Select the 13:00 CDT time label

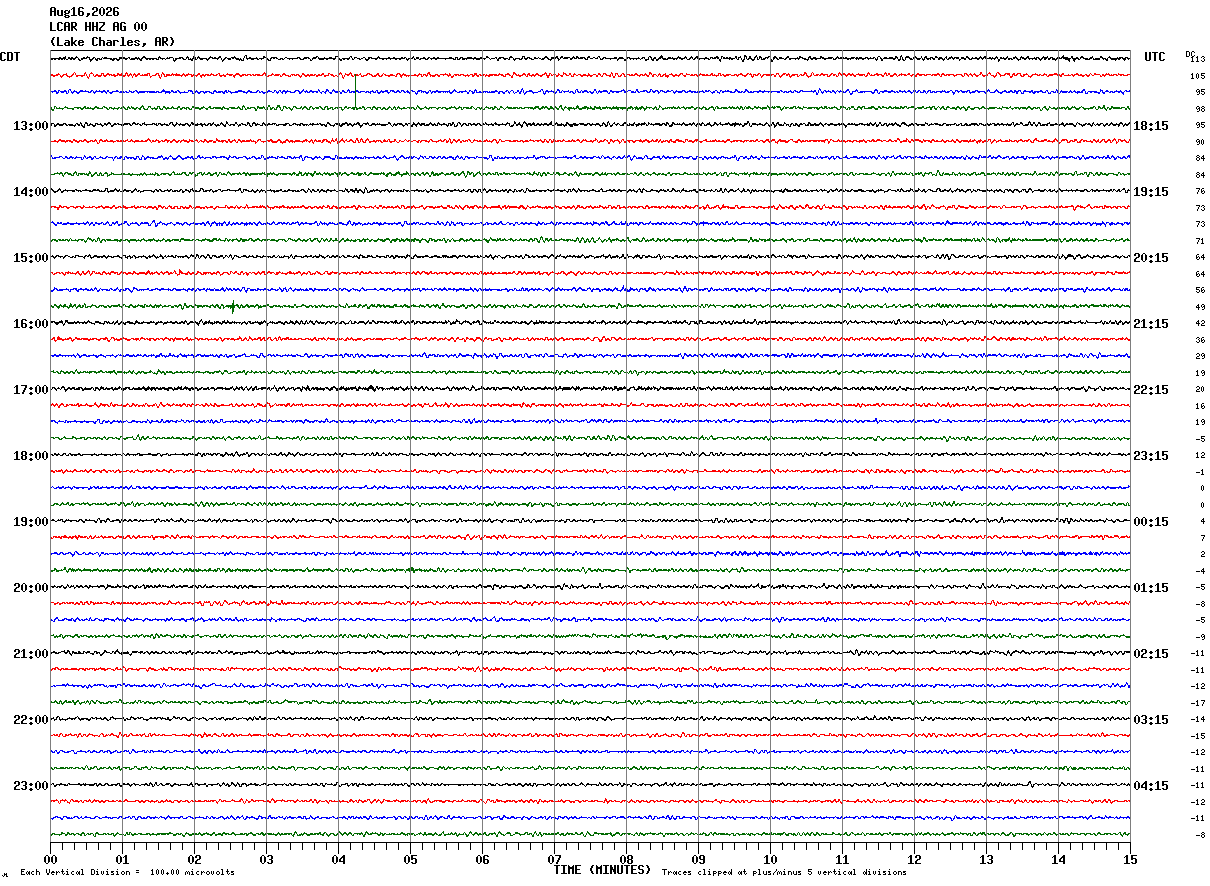click(31, 126)
